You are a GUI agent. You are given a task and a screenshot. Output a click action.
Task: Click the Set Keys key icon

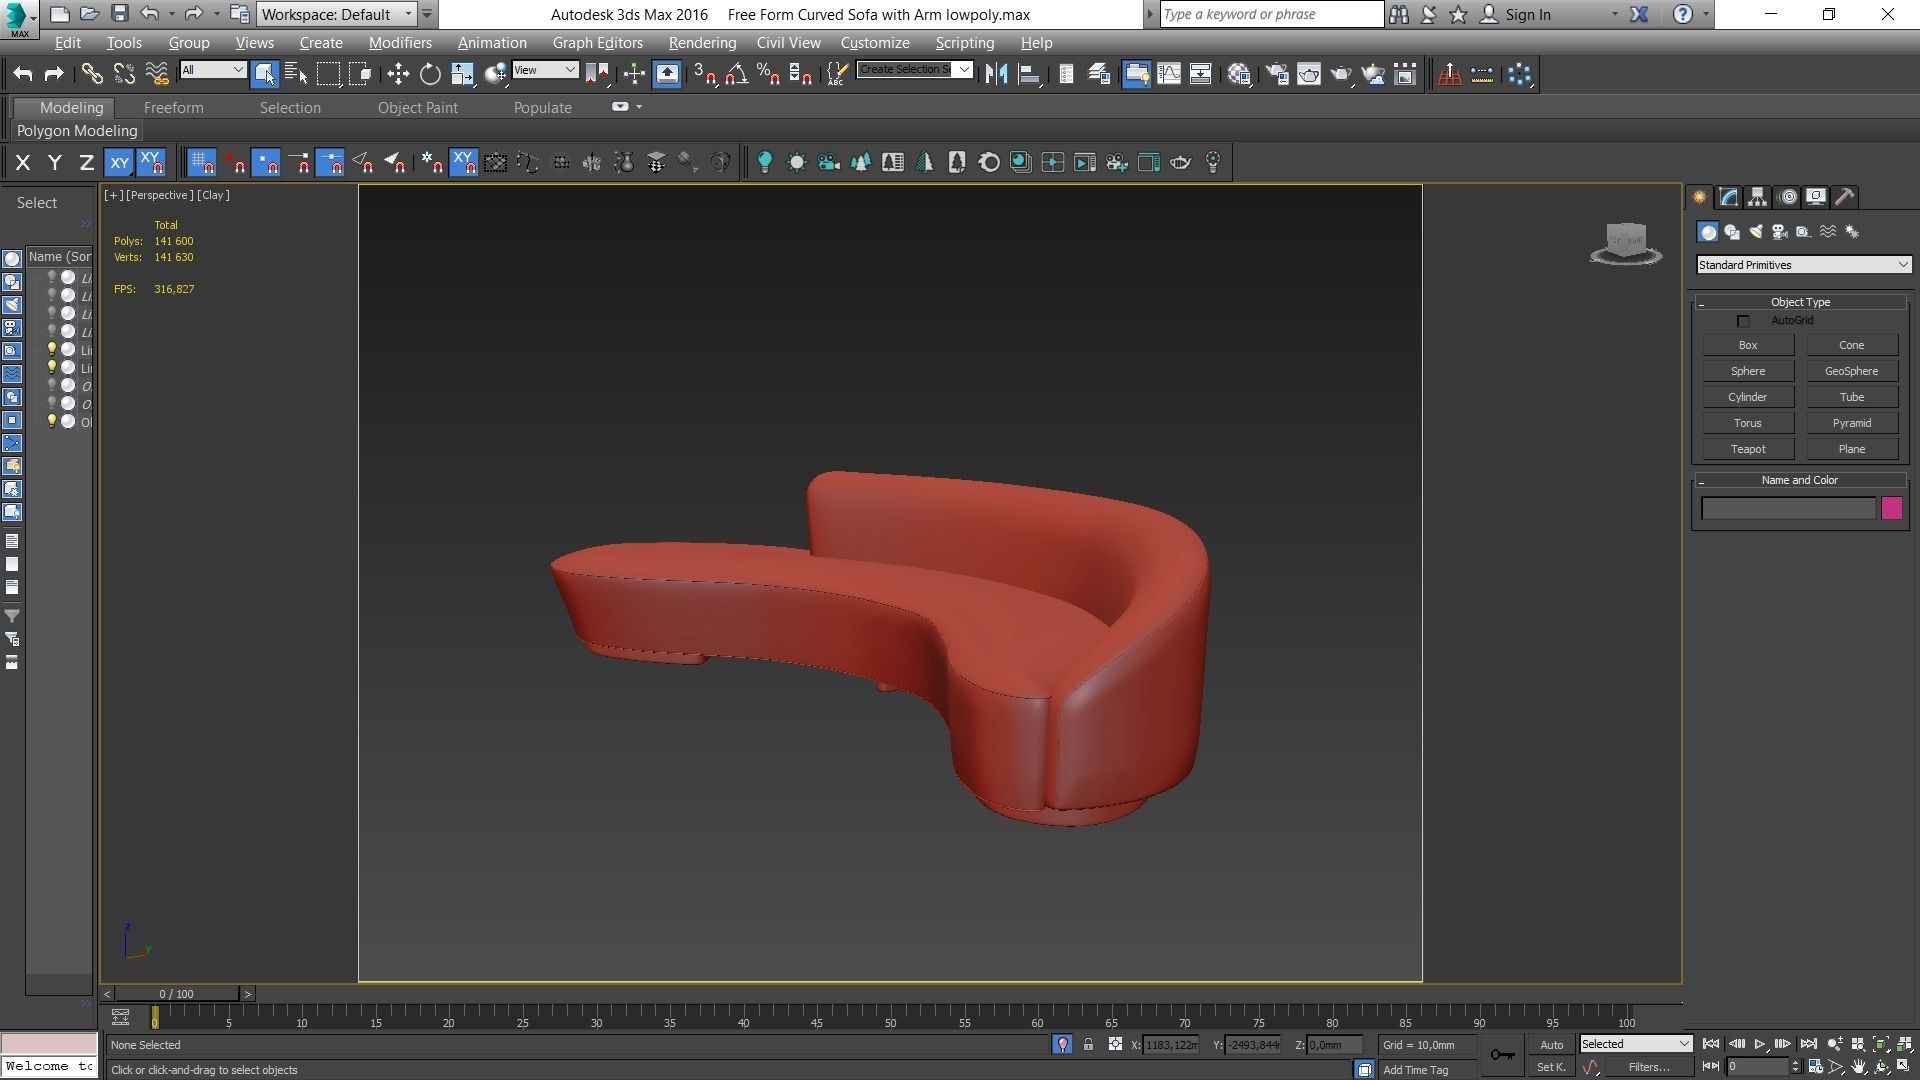[1503, 1055]
